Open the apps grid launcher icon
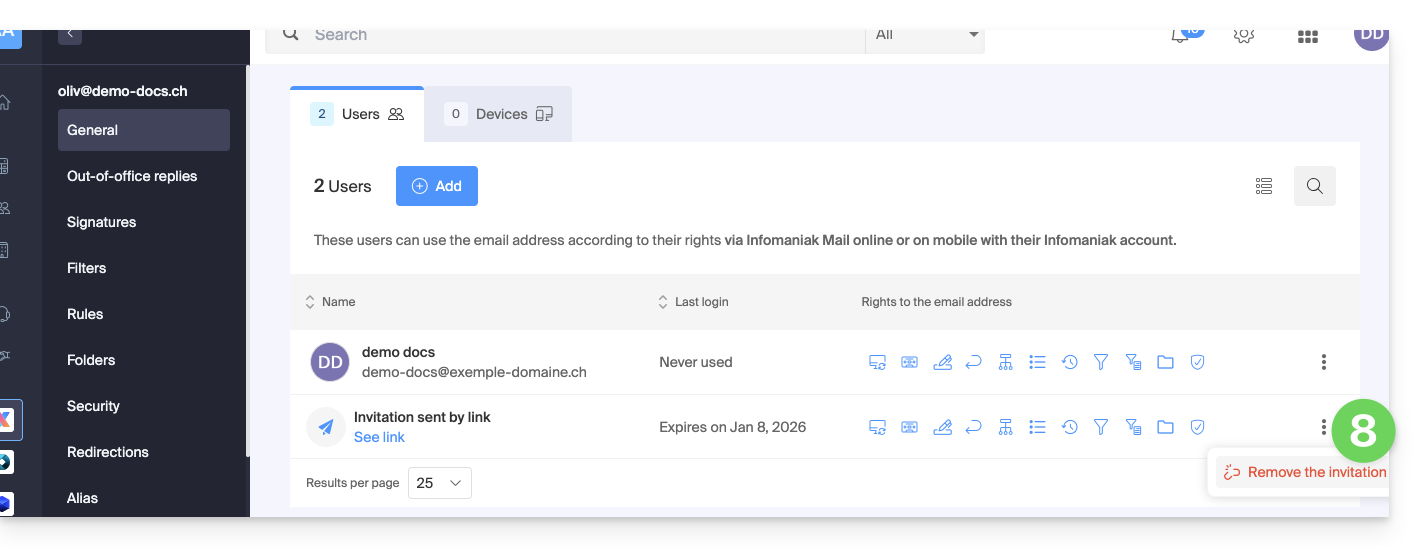Viewport: 1419px width, 547px height. tap(1307, 37)
